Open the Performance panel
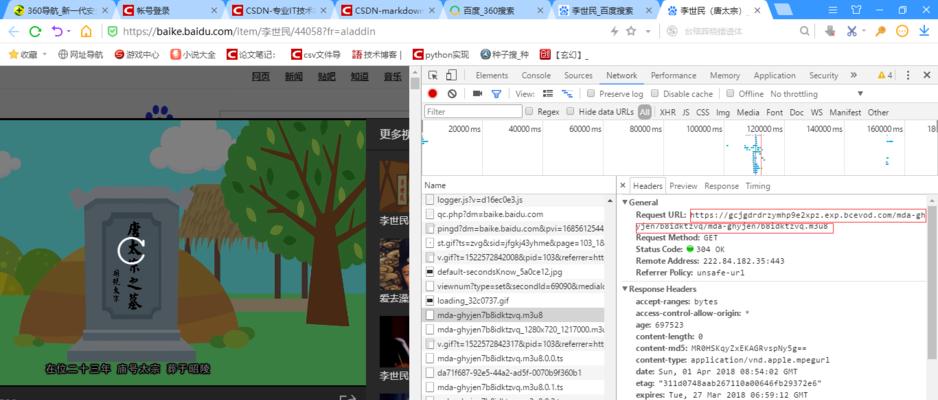 (x=674, y=75)
